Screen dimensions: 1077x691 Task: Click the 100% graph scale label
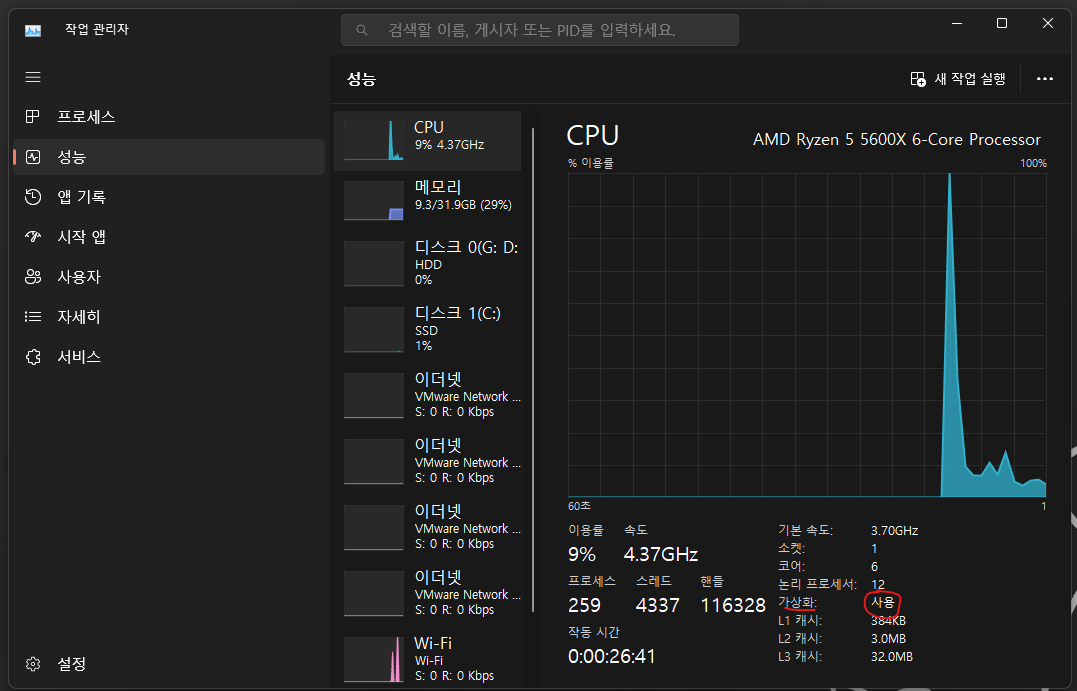point(1033,163)
